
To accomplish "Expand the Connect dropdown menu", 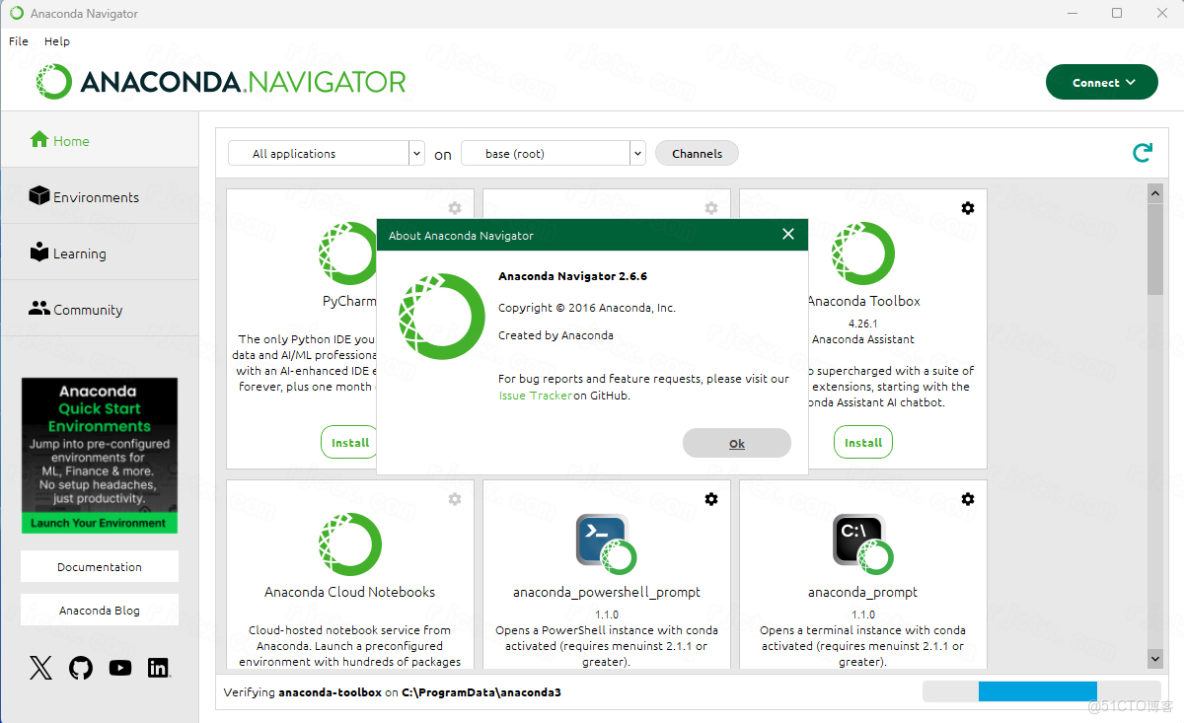I will [x=1102, y=82].
